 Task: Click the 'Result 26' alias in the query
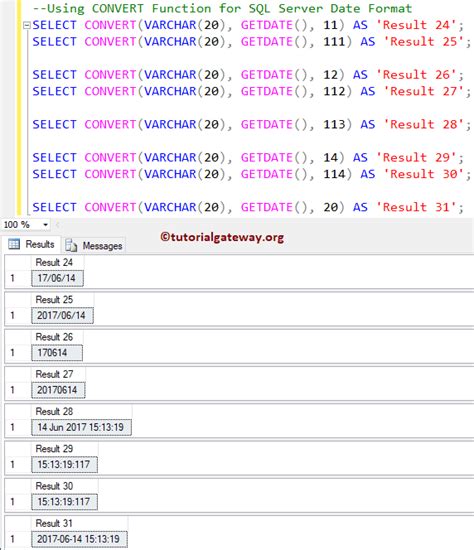point(416,74)
